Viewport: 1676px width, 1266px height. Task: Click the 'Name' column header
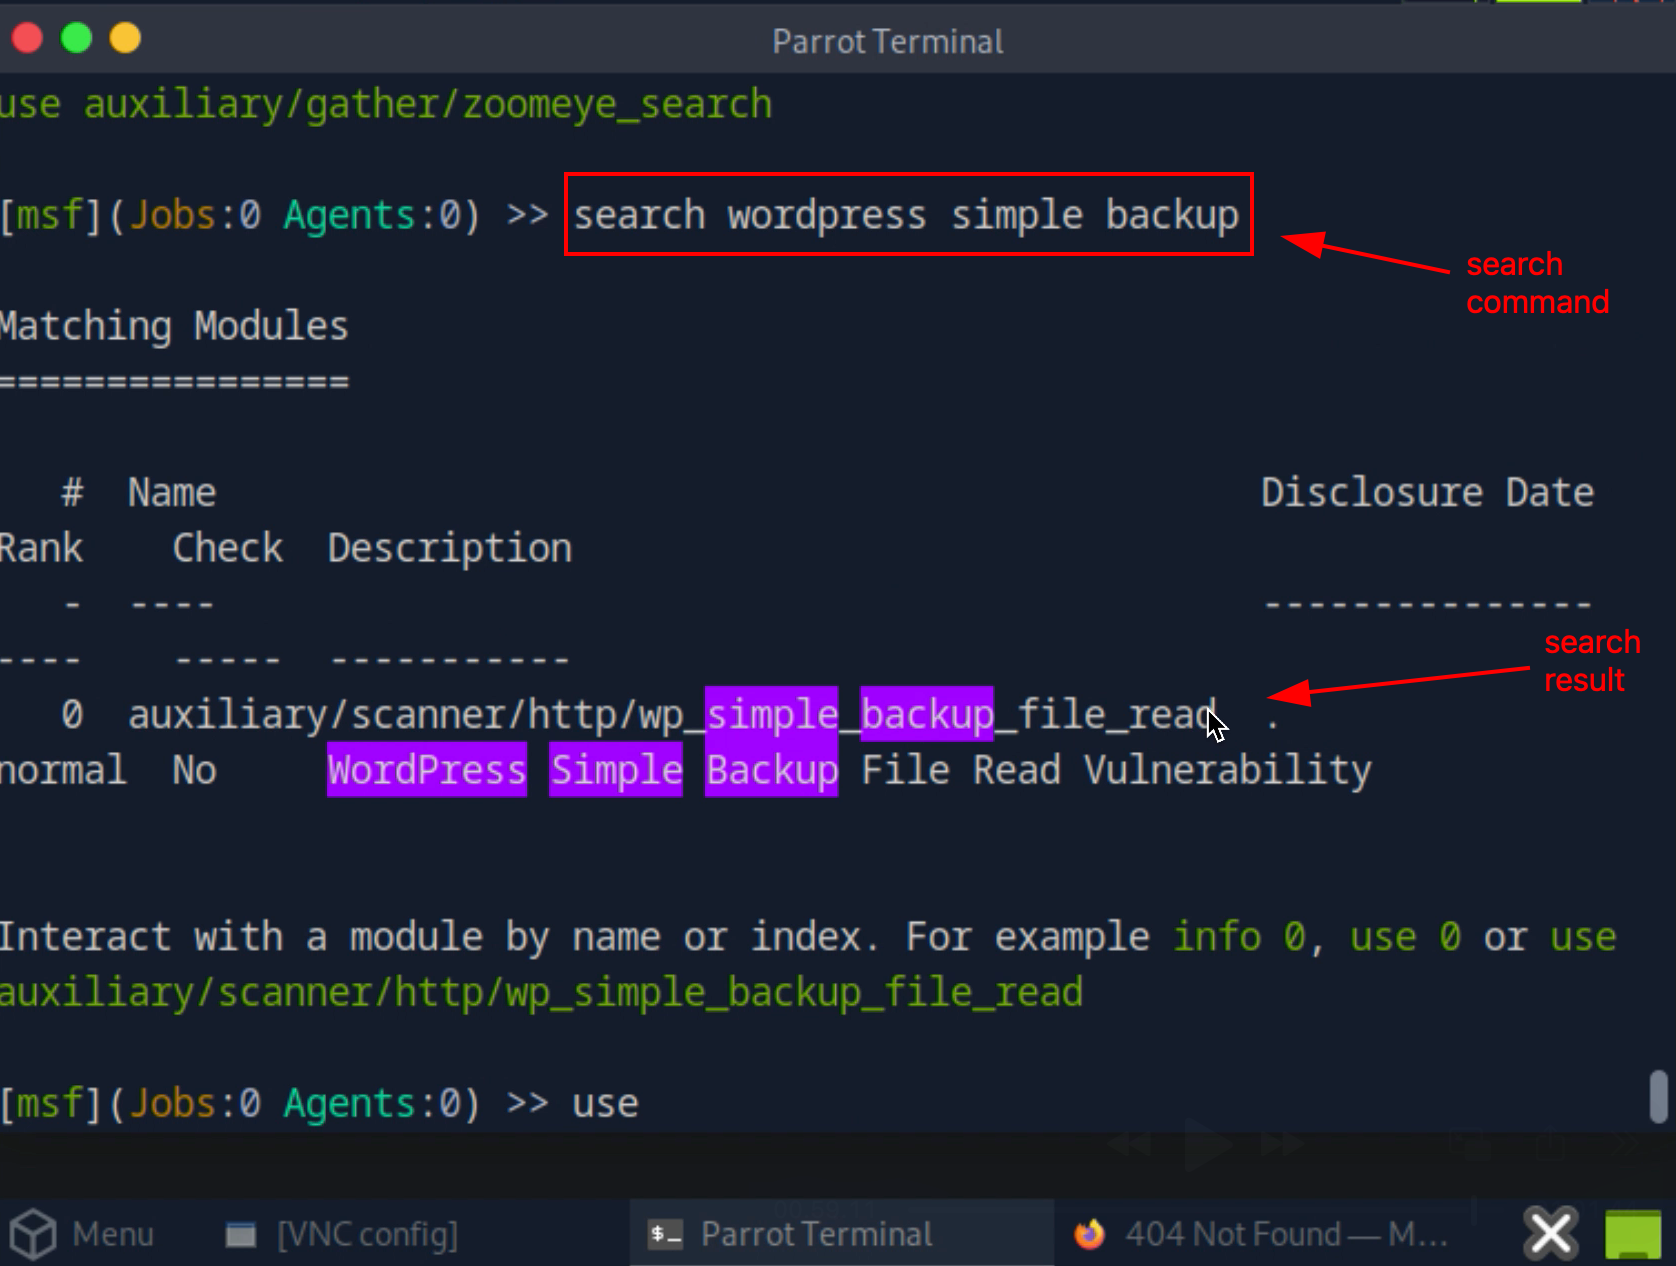tap(172, 492)
